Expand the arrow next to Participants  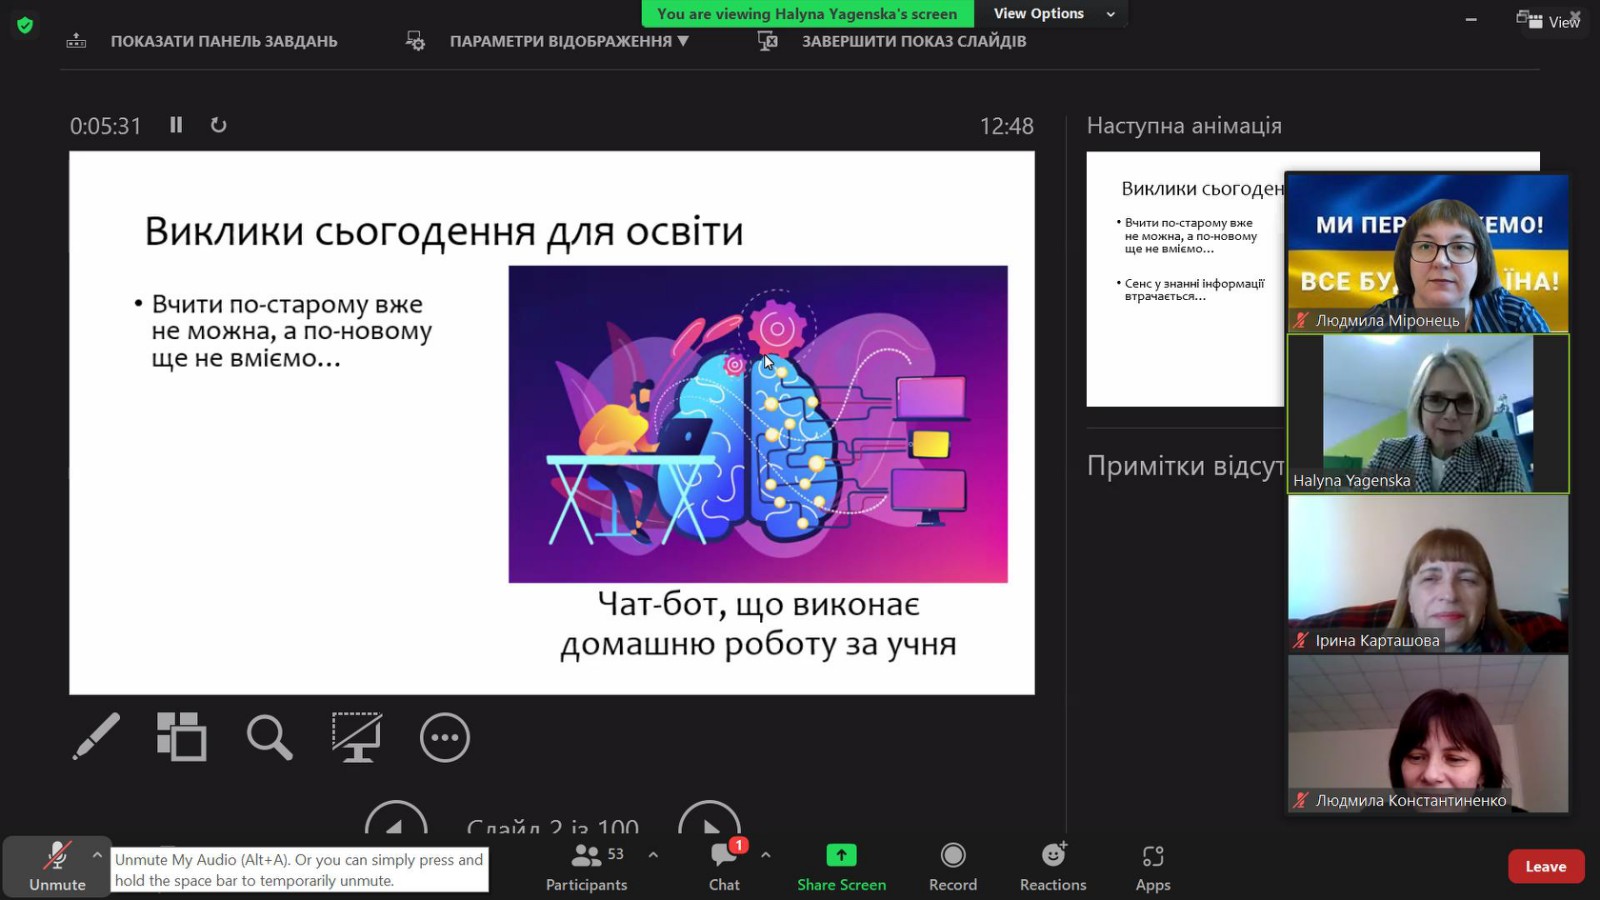tap(653, 855)
